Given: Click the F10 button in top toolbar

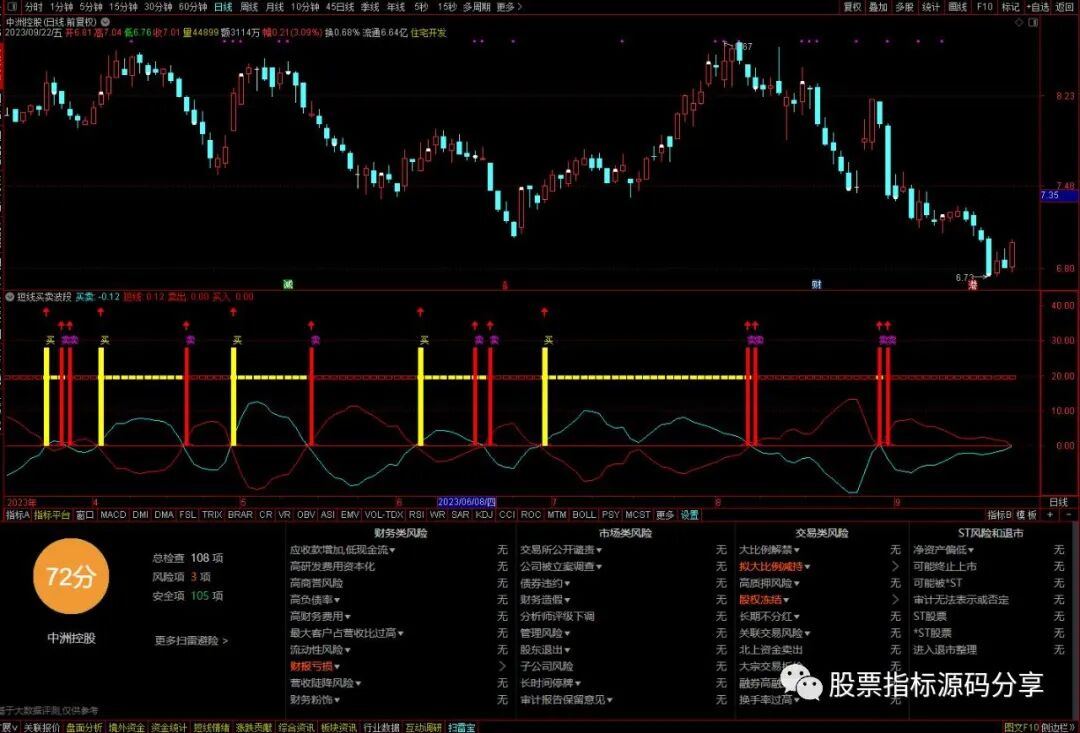Looking at the screenshot, I should (x=984, y=7).
